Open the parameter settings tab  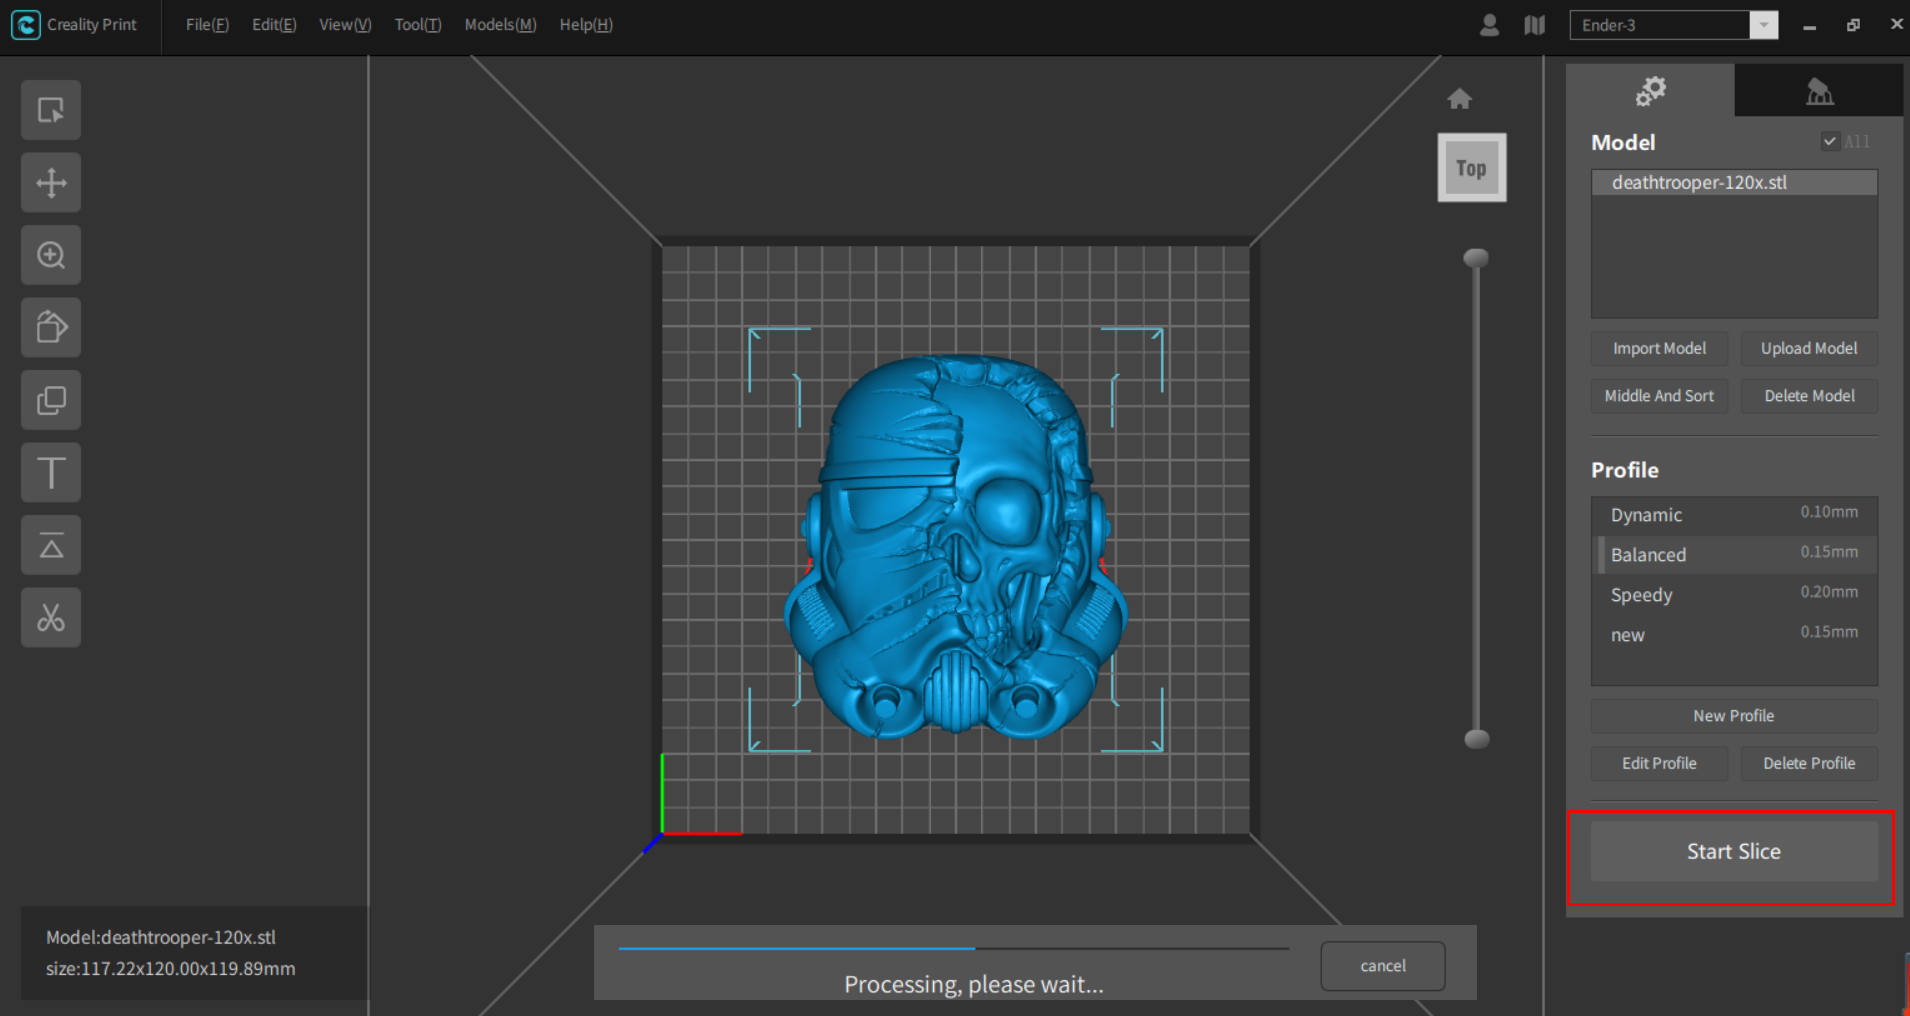coord(1651,91)
